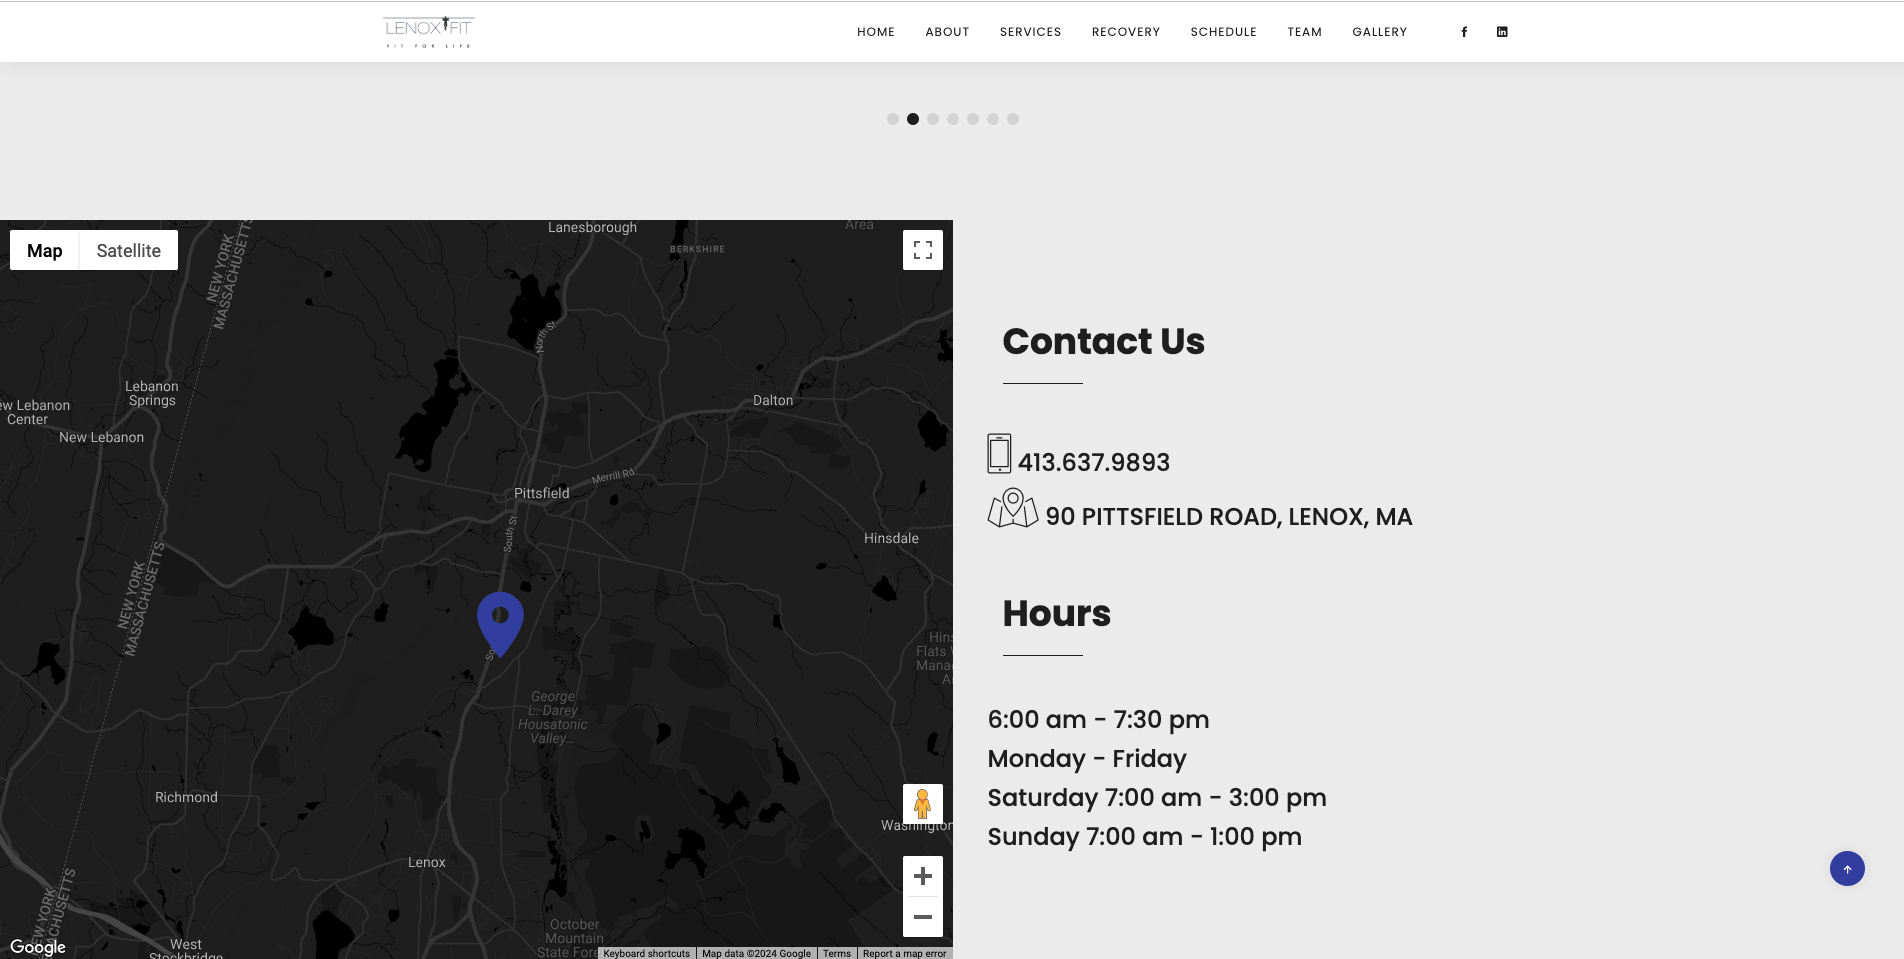This screenshot has height=959, width=1904.
Task: Click the scroll-to-top arrow button
Action: (x=1847, y=869)
